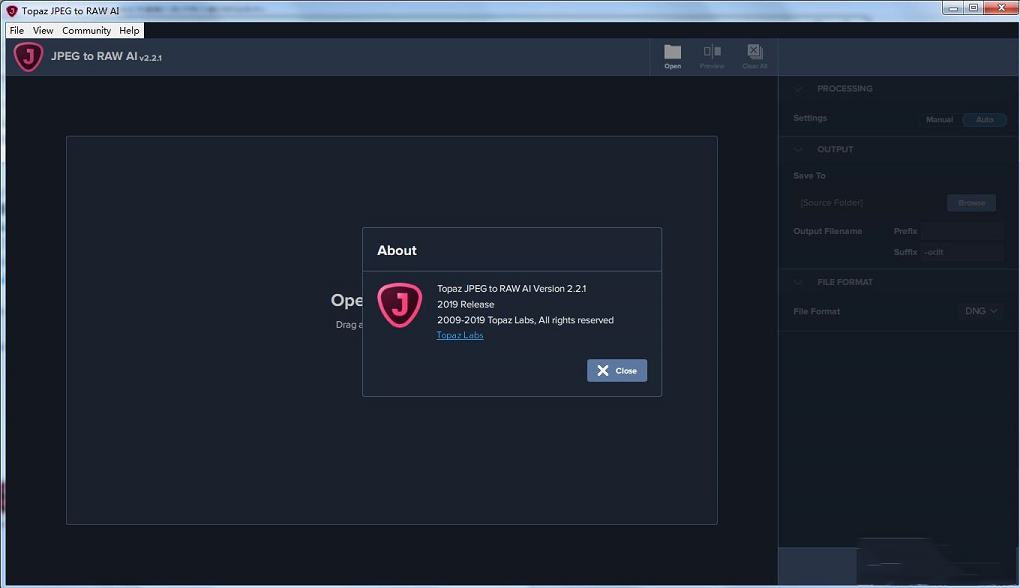Click the J logo in About dialog
The width and height of the screenshot is (1020, 588).
pos(399,305)
